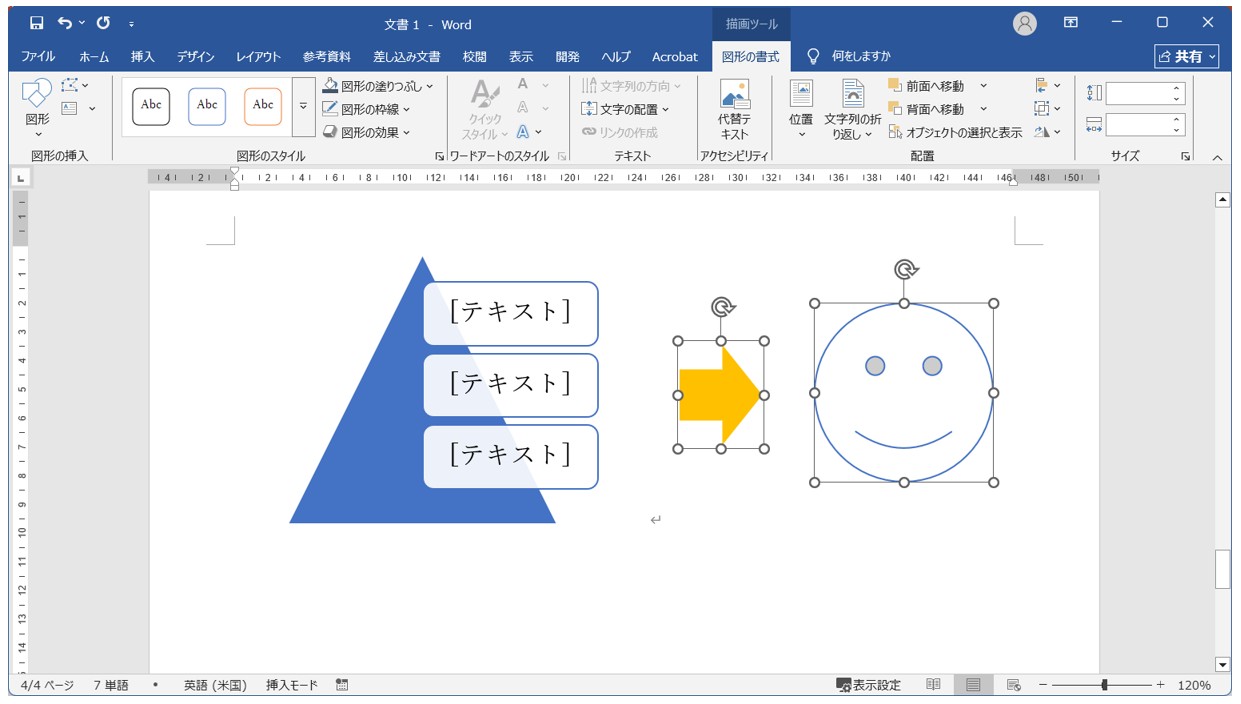1241x704 pixels.
Task: Expand the shape styles gallery
Action: [304, 106]
